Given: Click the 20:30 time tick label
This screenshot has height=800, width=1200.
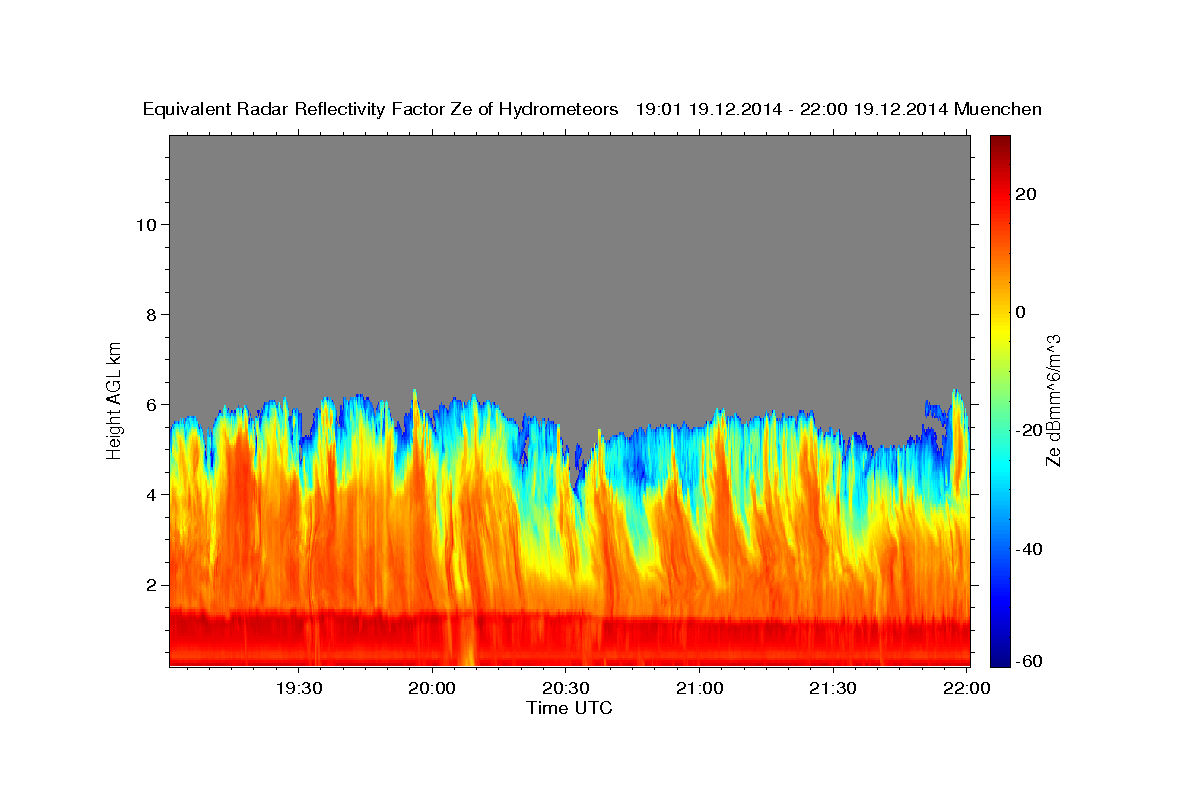Looking at the screenshot, I should tap(566, 688).
